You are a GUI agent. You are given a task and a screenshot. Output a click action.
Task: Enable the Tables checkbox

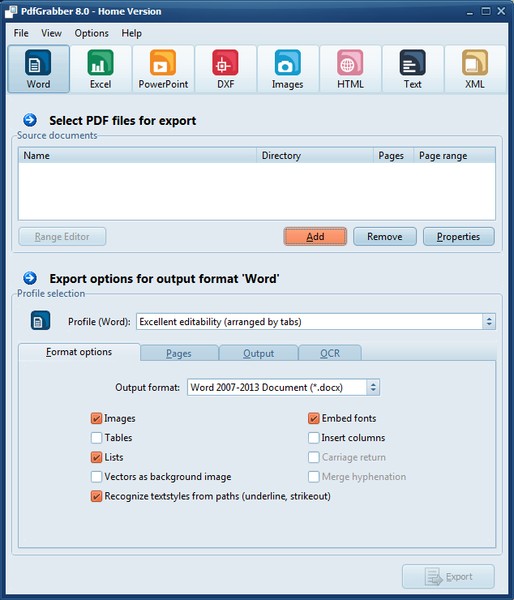(x=96, y=438)
